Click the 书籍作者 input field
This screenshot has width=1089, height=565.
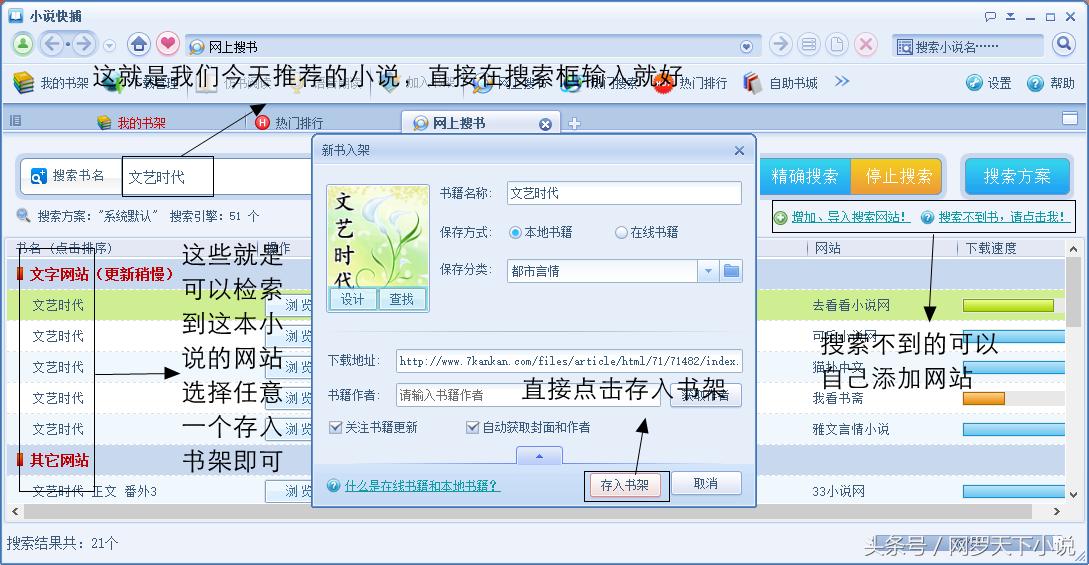click(x=528, y=395)
